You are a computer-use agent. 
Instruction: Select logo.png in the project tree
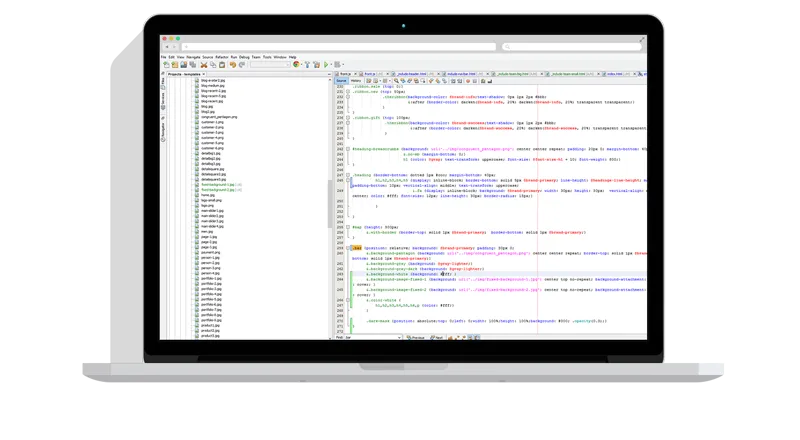click(207, 204)
